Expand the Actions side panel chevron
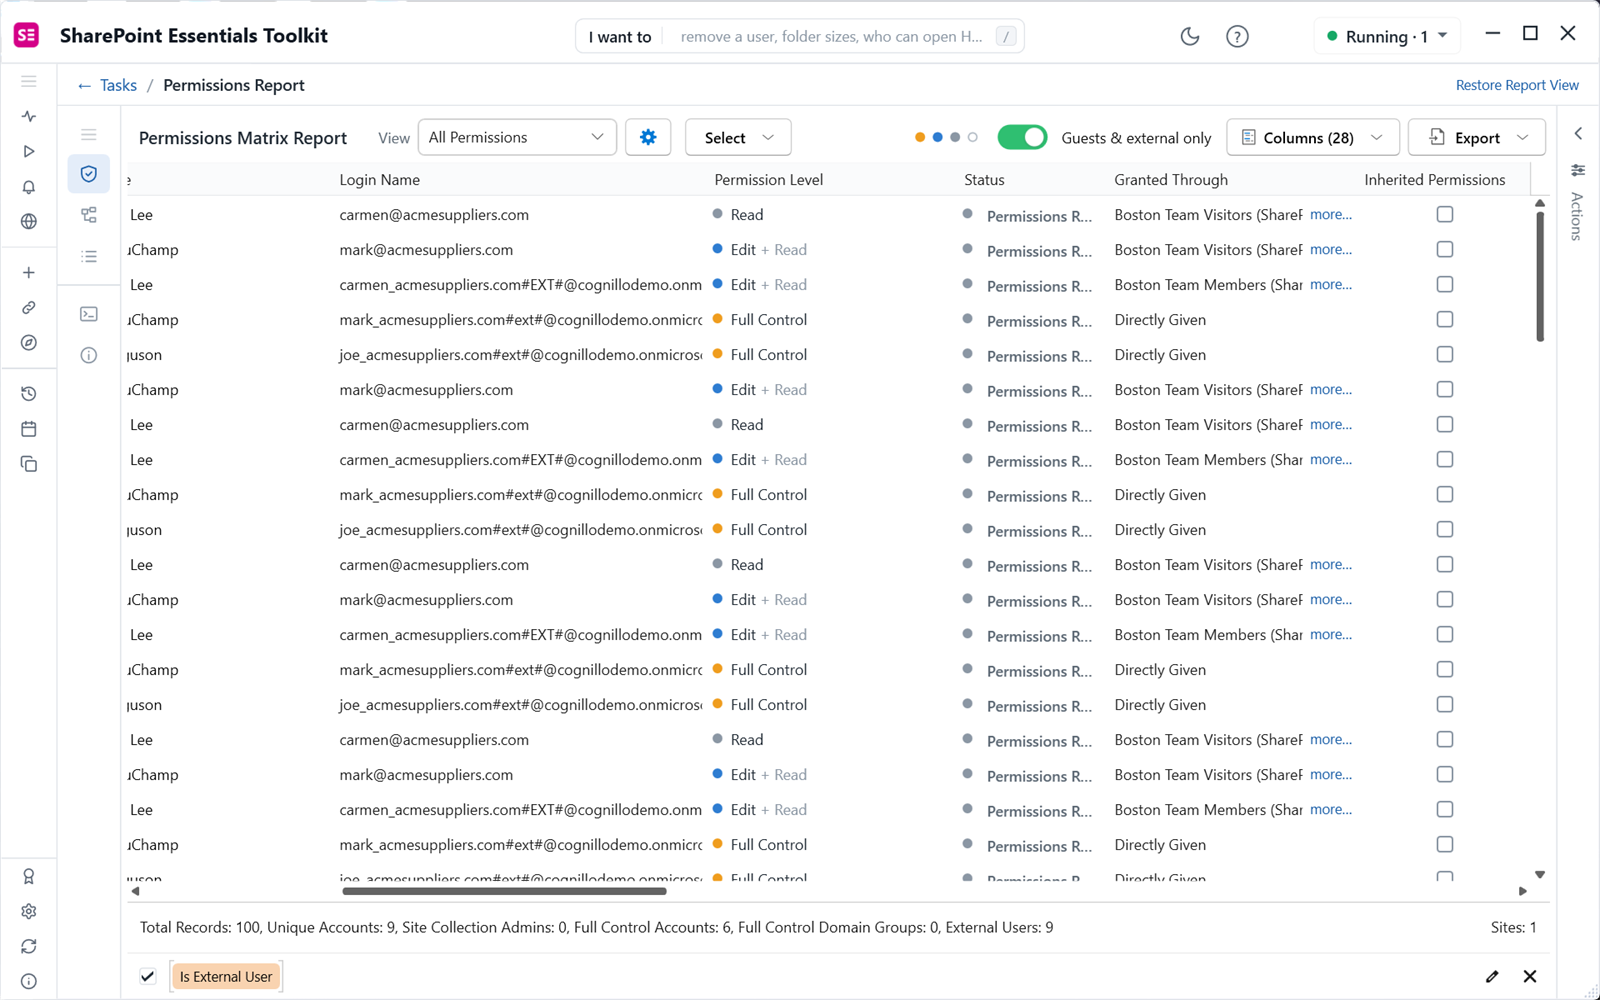This screenshot has height=1000, width=1600. pyautogui.click(x=1578, y=133)
